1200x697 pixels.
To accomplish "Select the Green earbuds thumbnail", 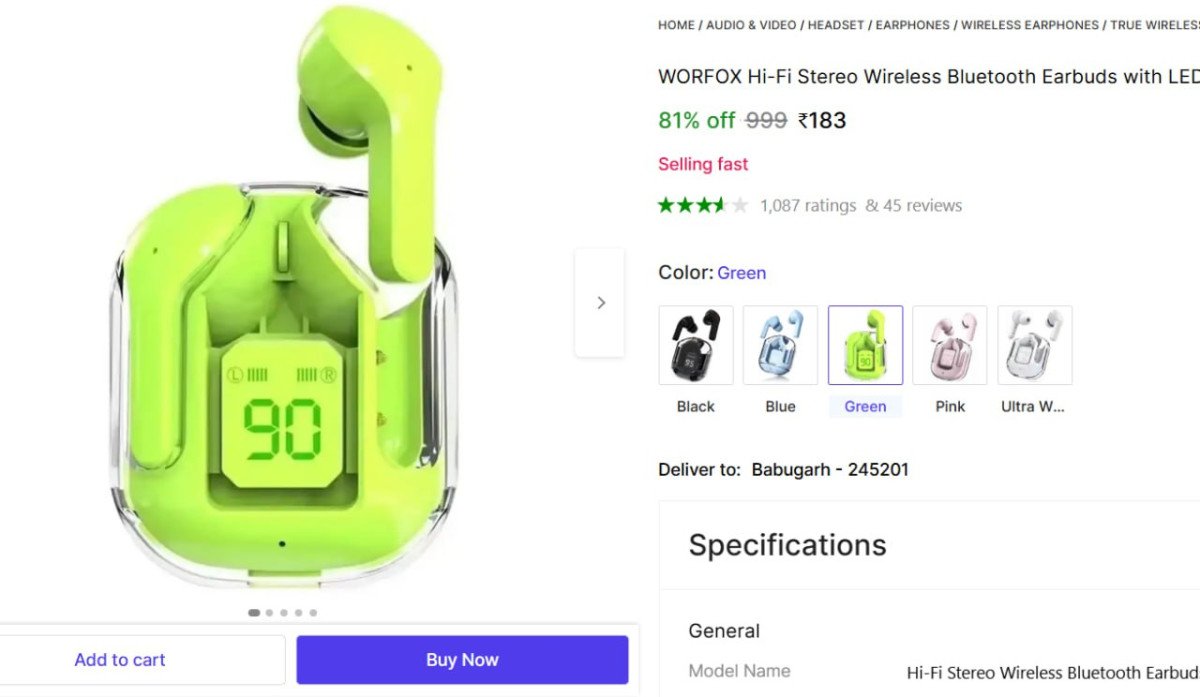I will point(865,345).
